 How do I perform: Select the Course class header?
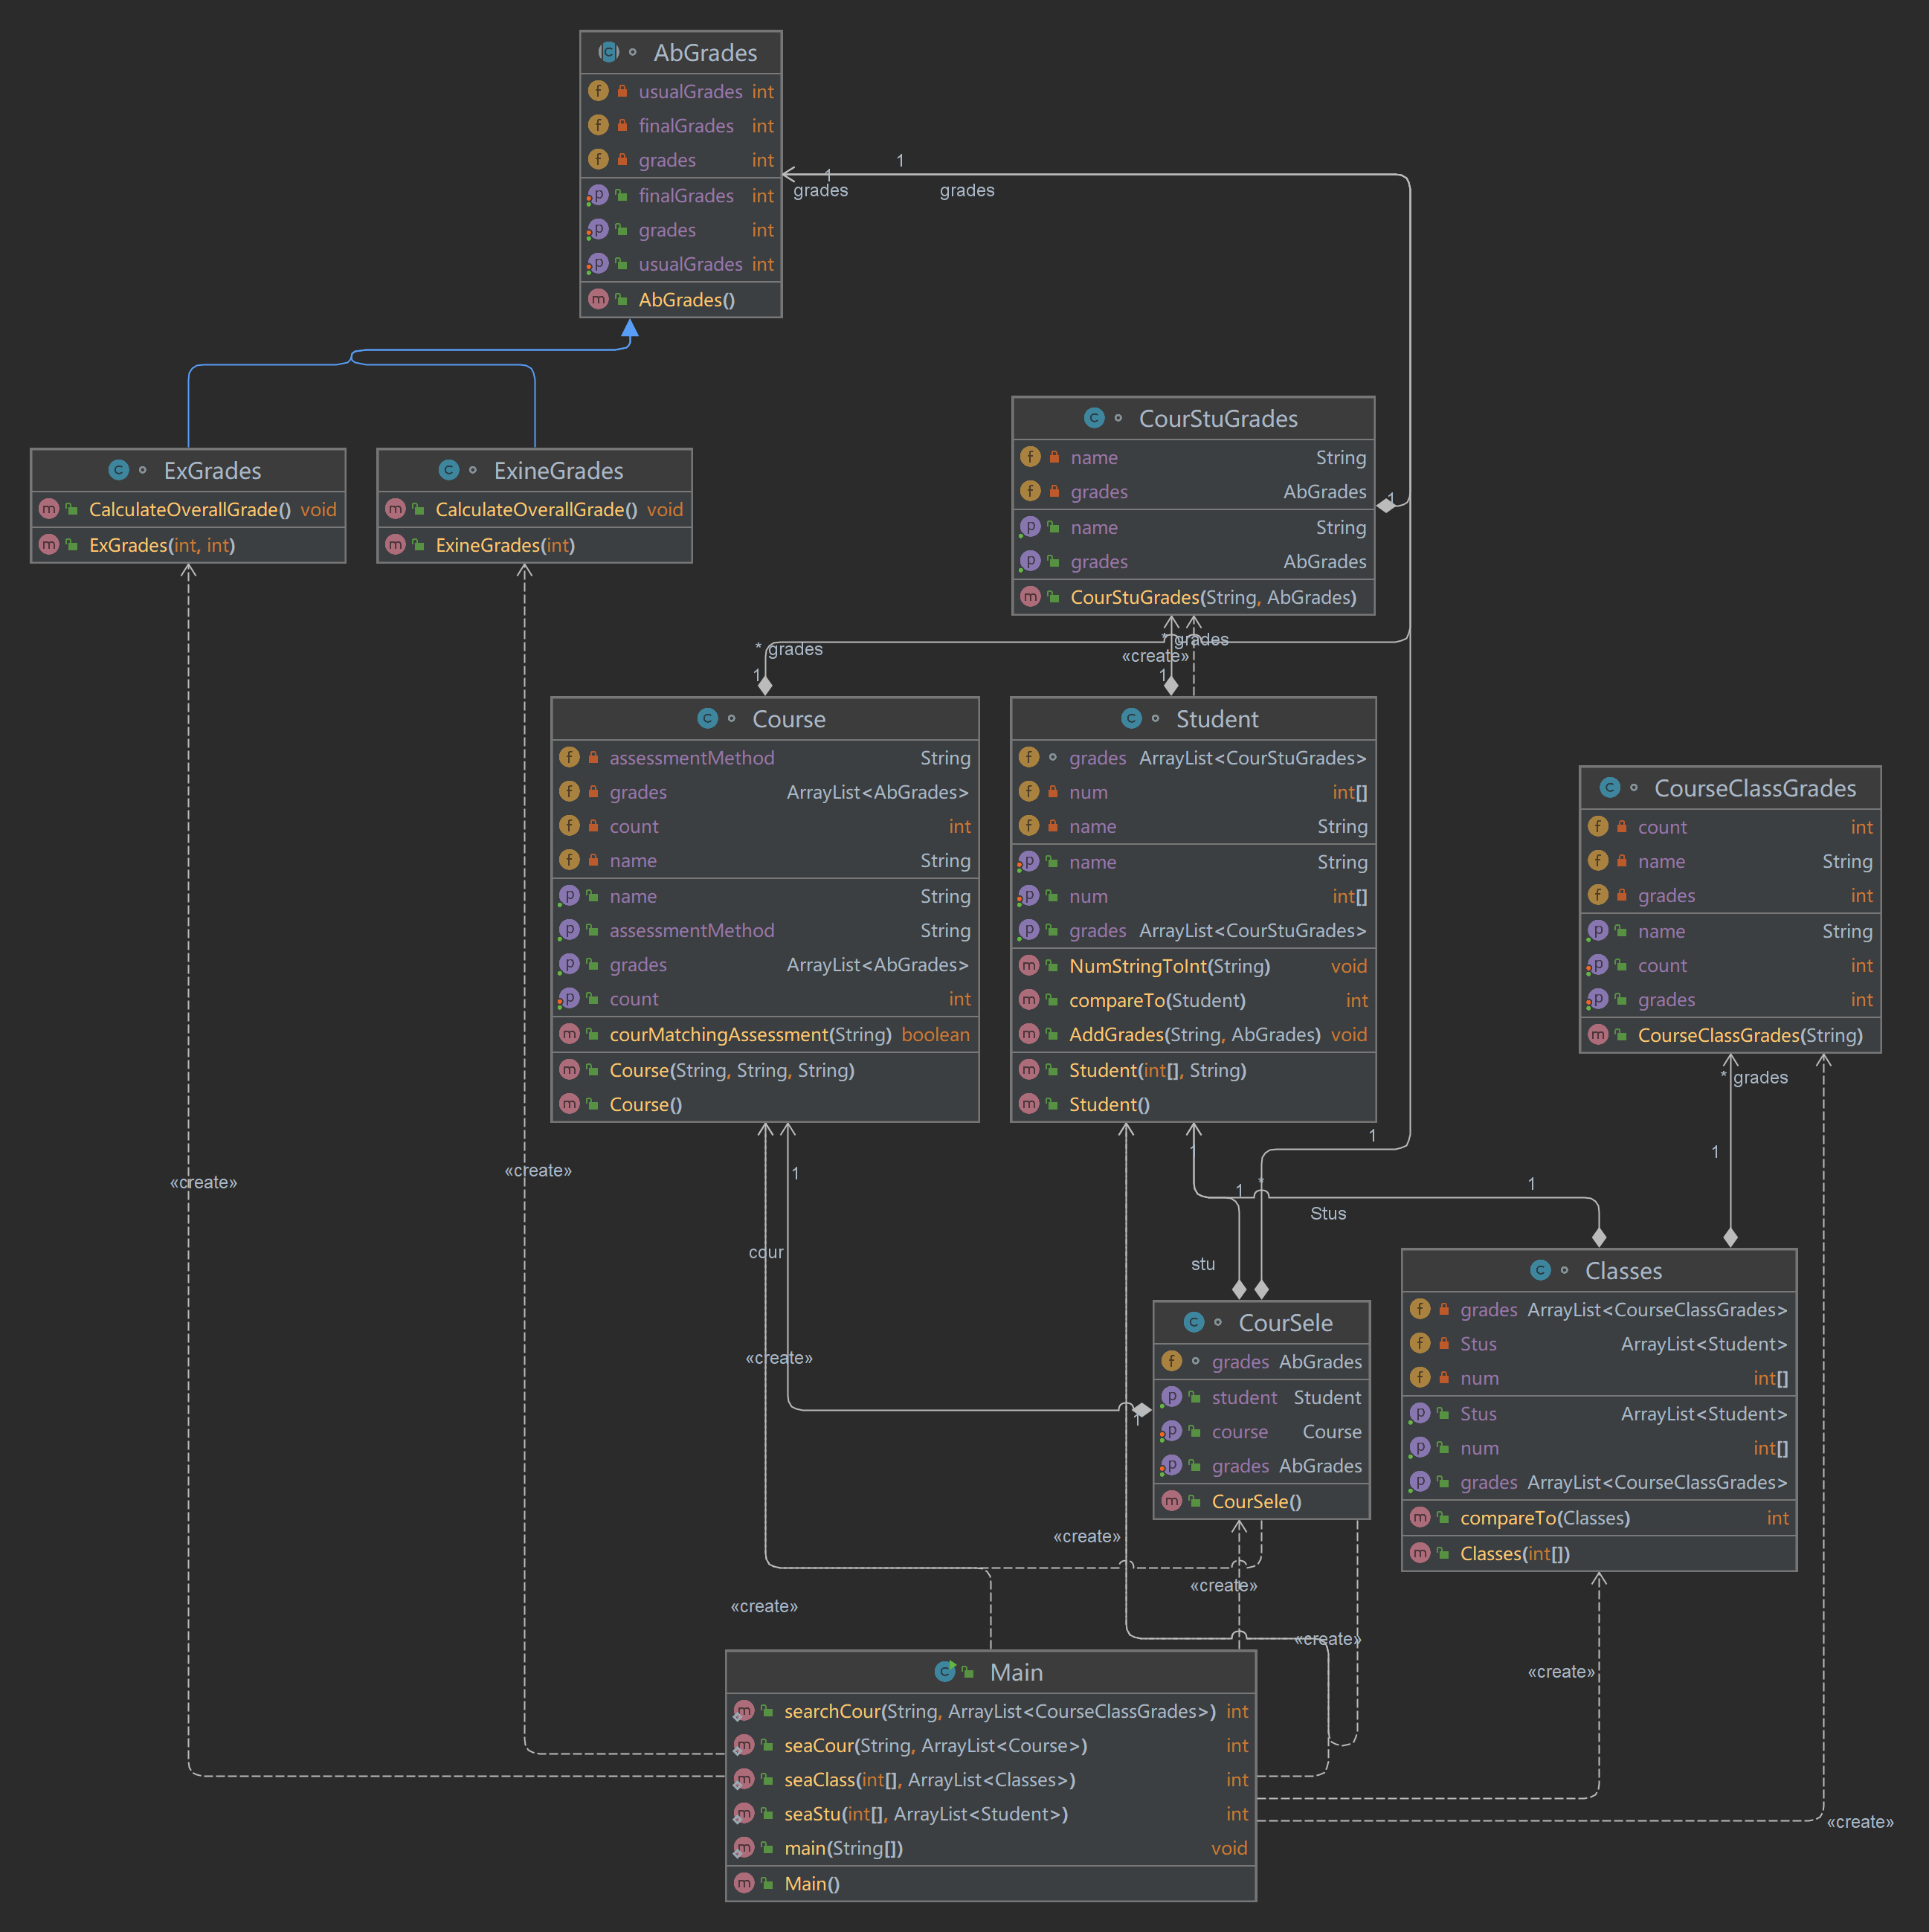point(788,719)
